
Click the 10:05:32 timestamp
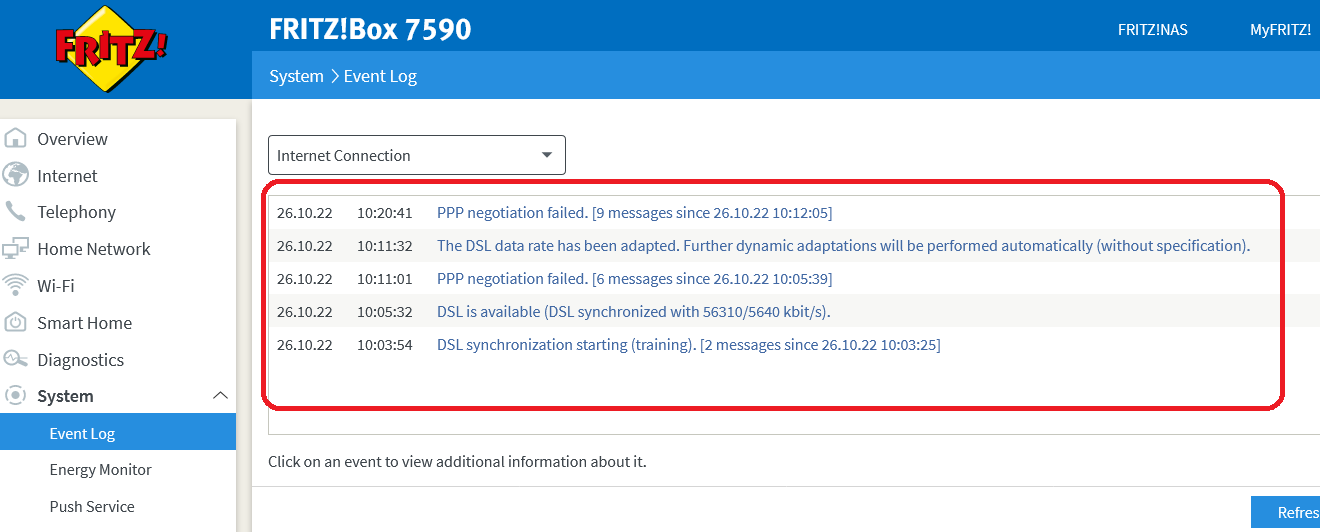385,312
